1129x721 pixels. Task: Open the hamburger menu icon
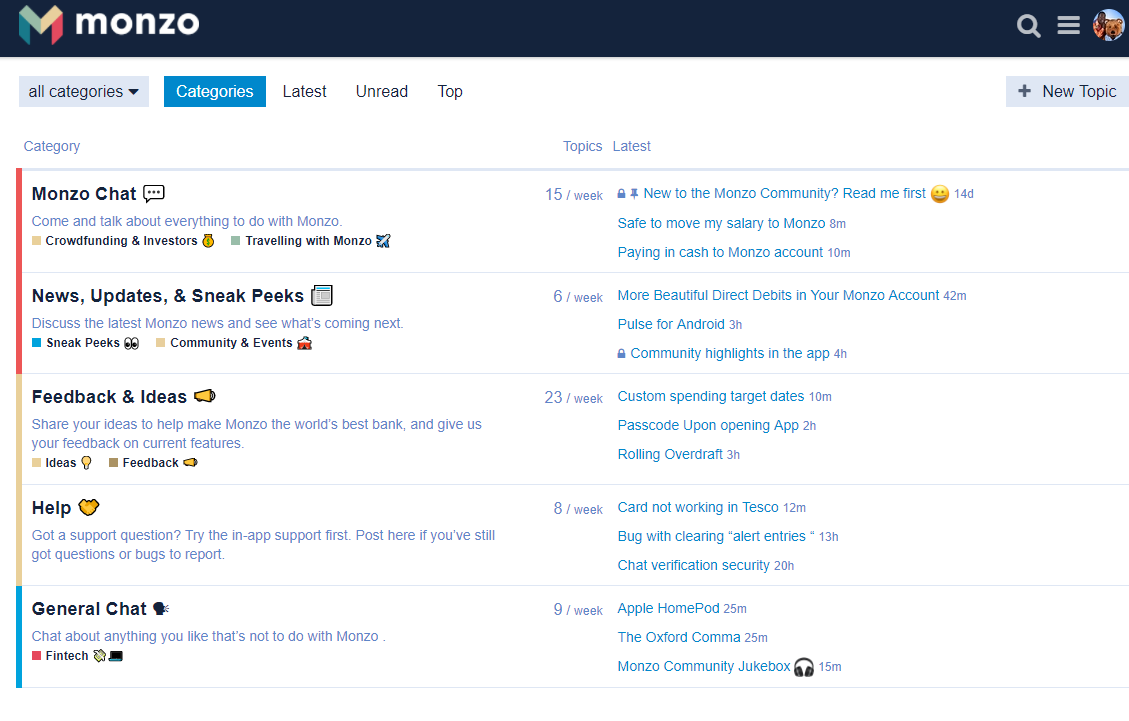(1068, 26)
